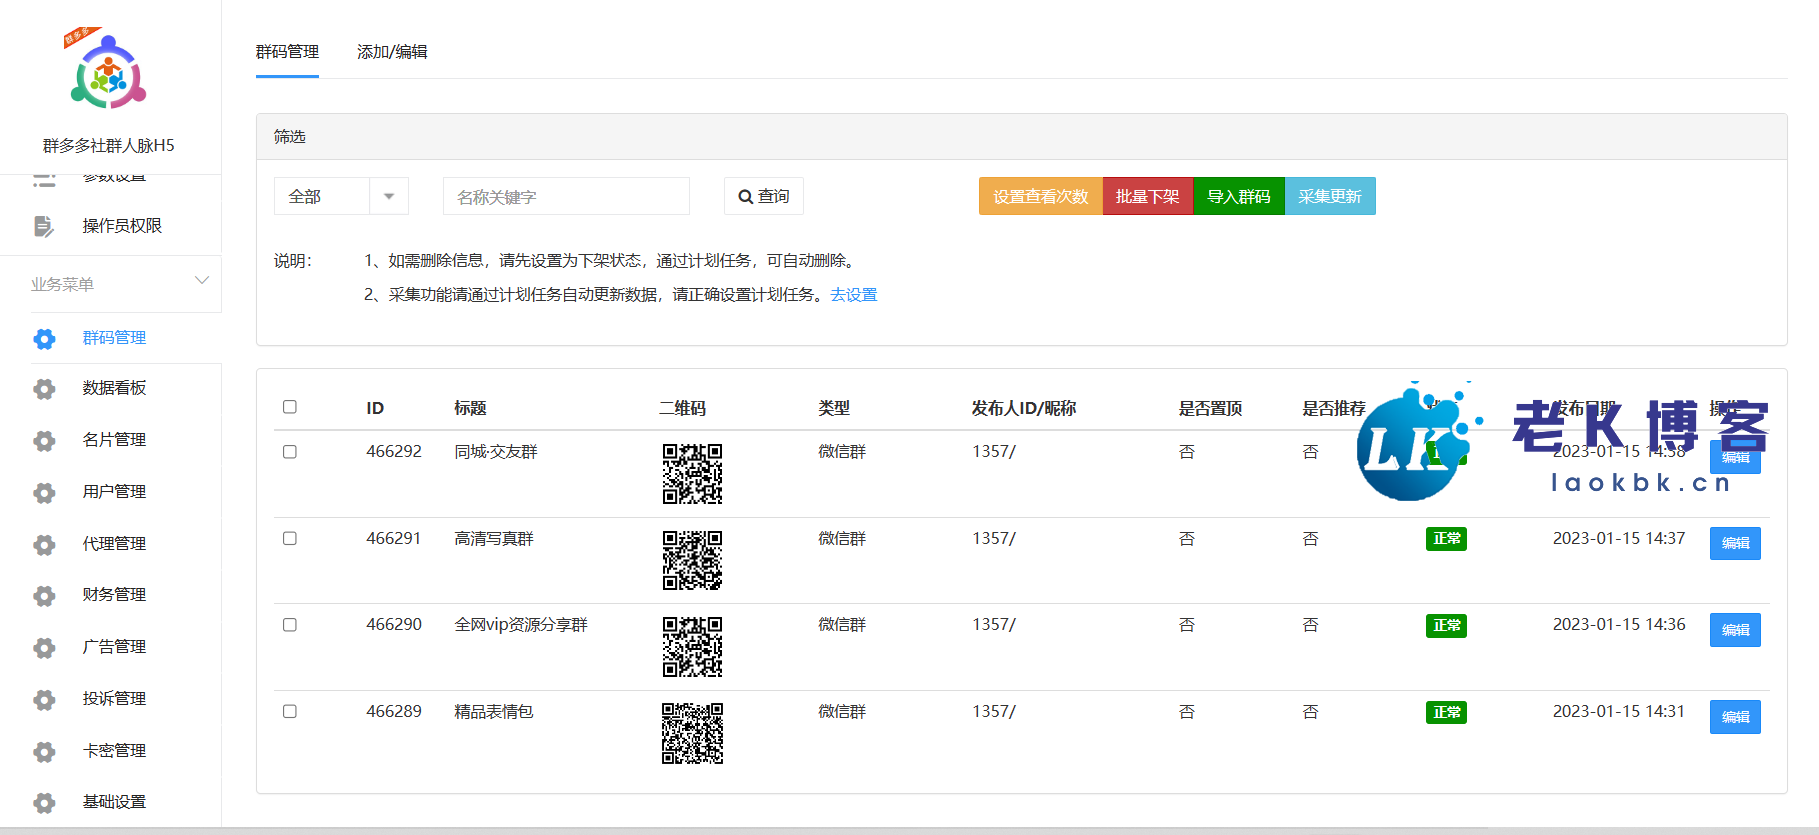Click the 发布人ID/昵称 column header

1024,408
